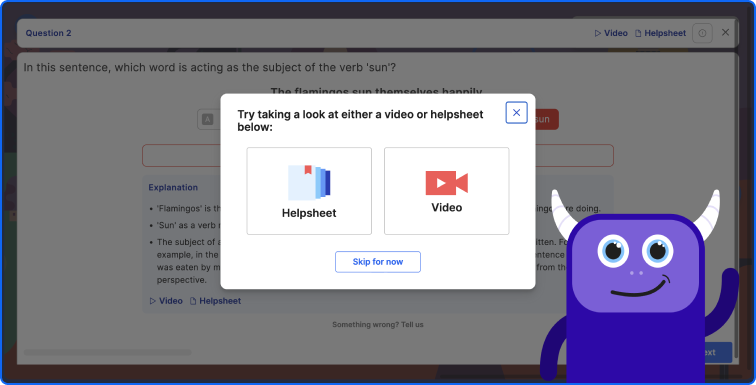Click the info icon in the header
Screen dimensions: 756x385
tap(702, 33)
